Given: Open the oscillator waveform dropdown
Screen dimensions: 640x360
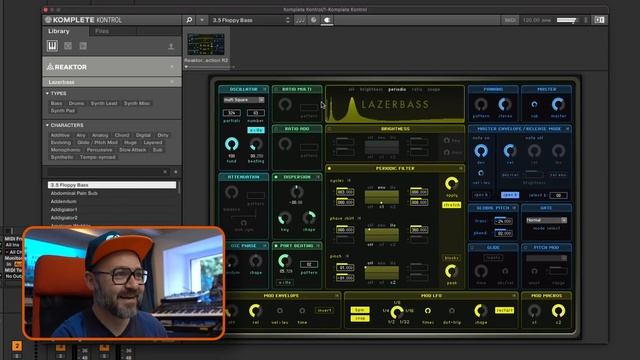Looking at the screenshot, I should [244, 100].
